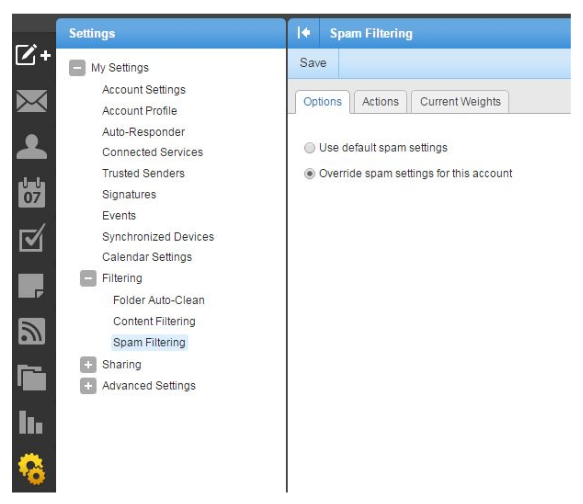583x504 pixels.
Task: Click the compose new message icon
Action: point(33,55)
